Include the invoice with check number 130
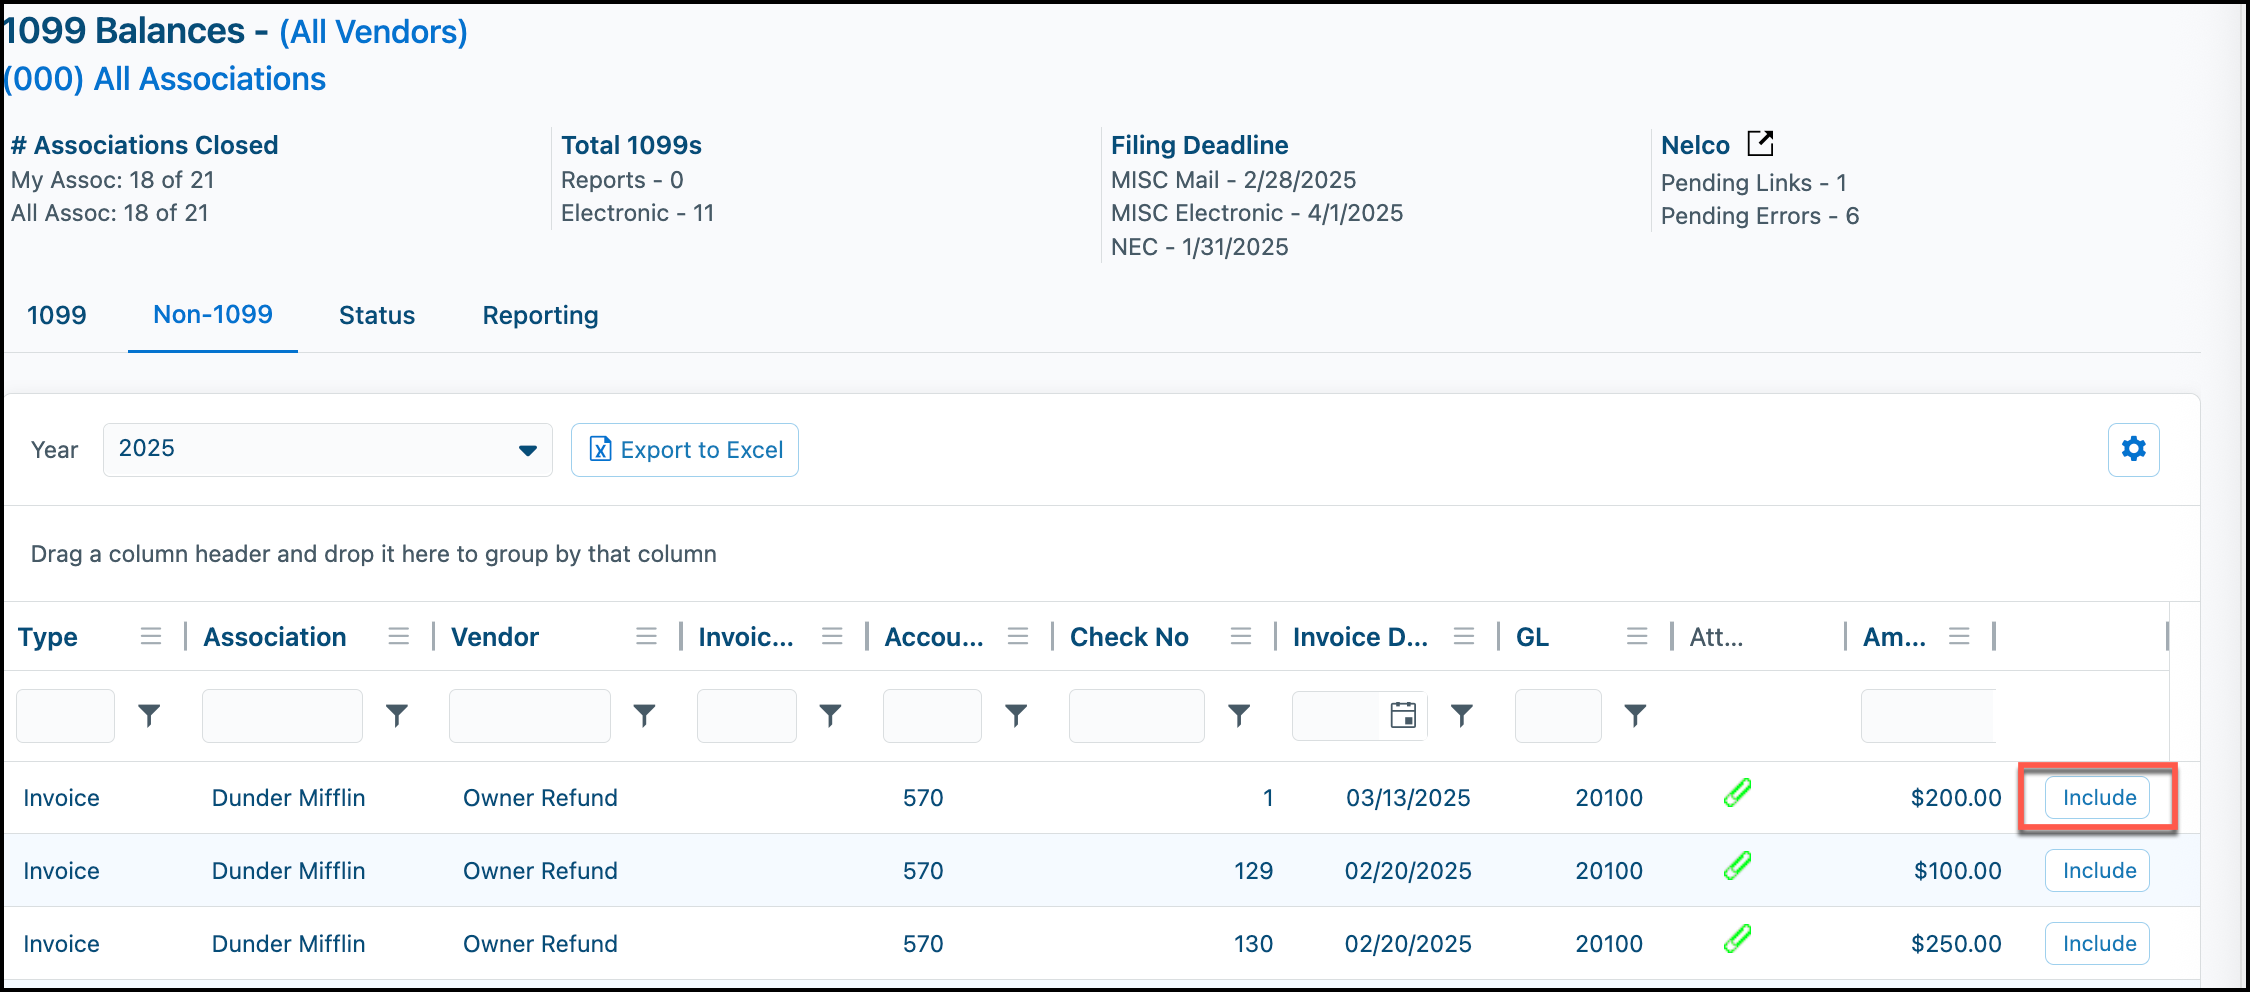 tap(2098, 944)
